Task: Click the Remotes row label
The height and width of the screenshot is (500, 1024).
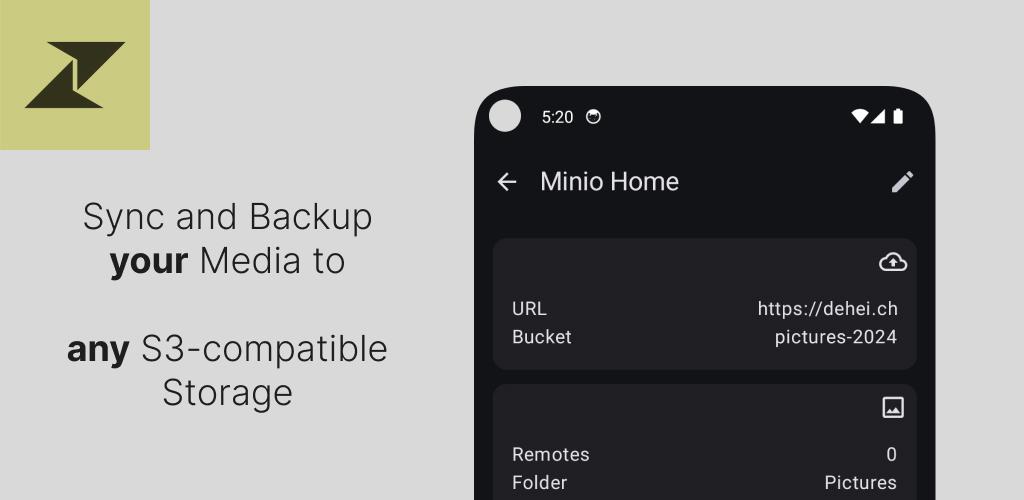Action: 550,454
